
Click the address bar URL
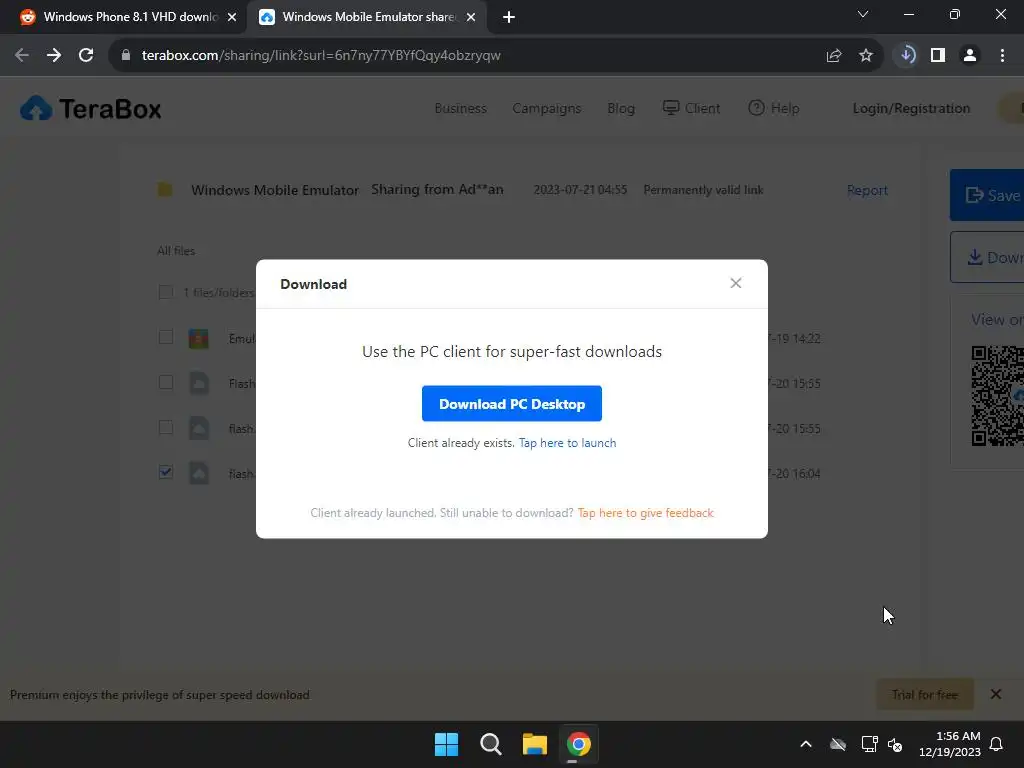(321, 56)
